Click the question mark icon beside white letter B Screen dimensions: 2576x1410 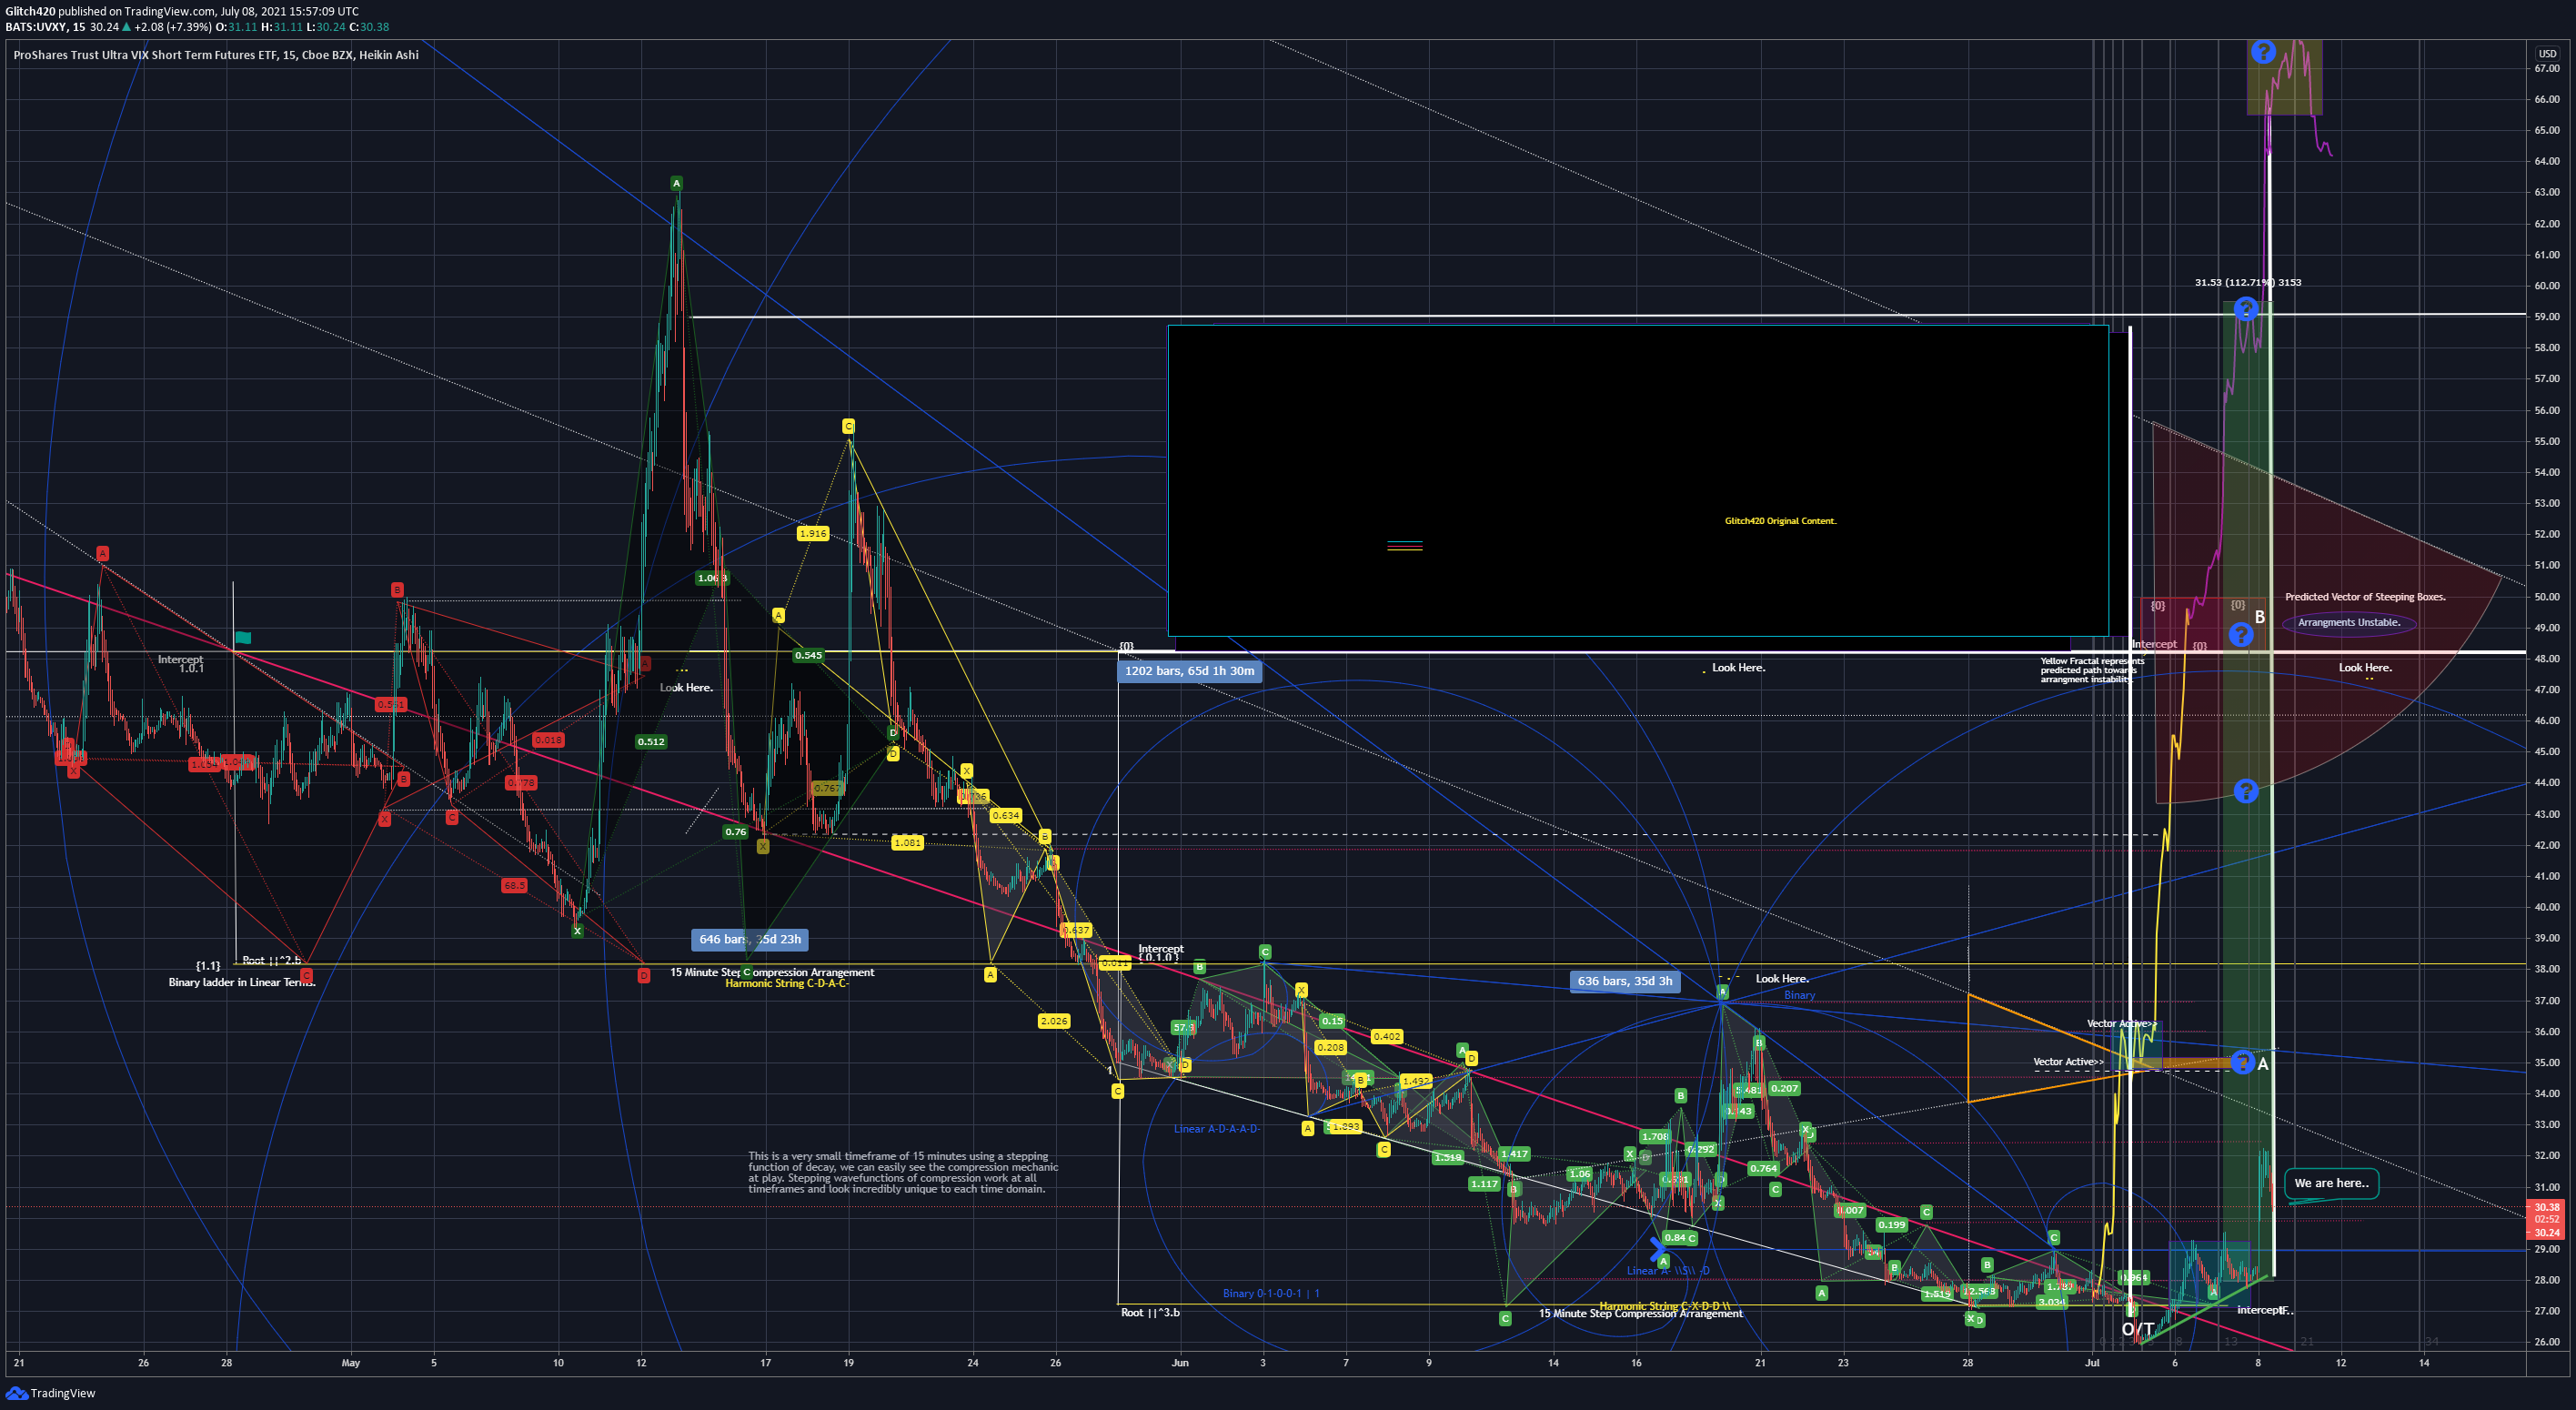[x=2241, y=634]
